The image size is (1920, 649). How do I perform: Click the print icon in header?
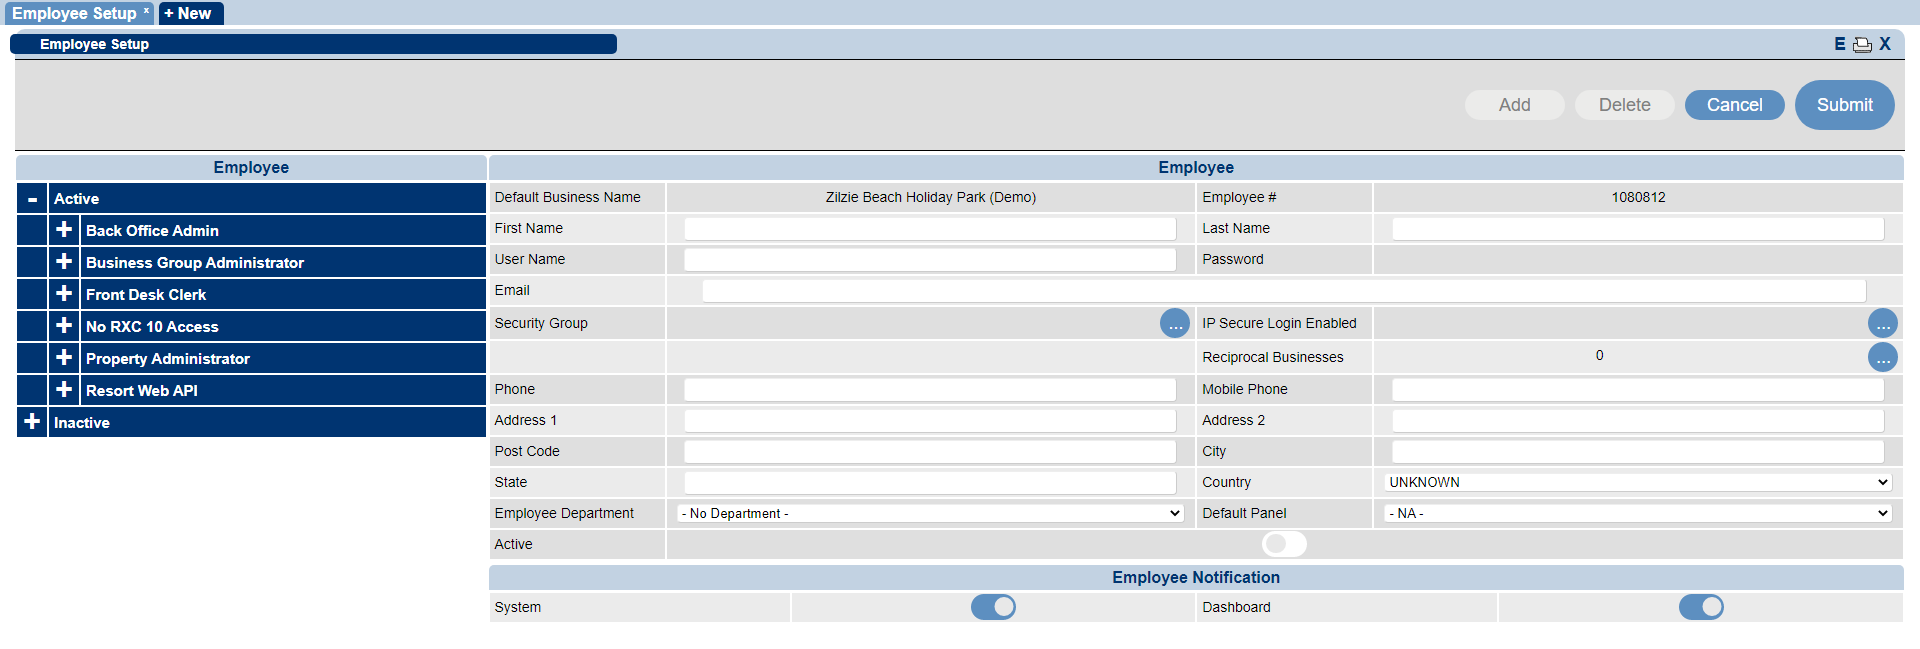[x=1862, y=45]
